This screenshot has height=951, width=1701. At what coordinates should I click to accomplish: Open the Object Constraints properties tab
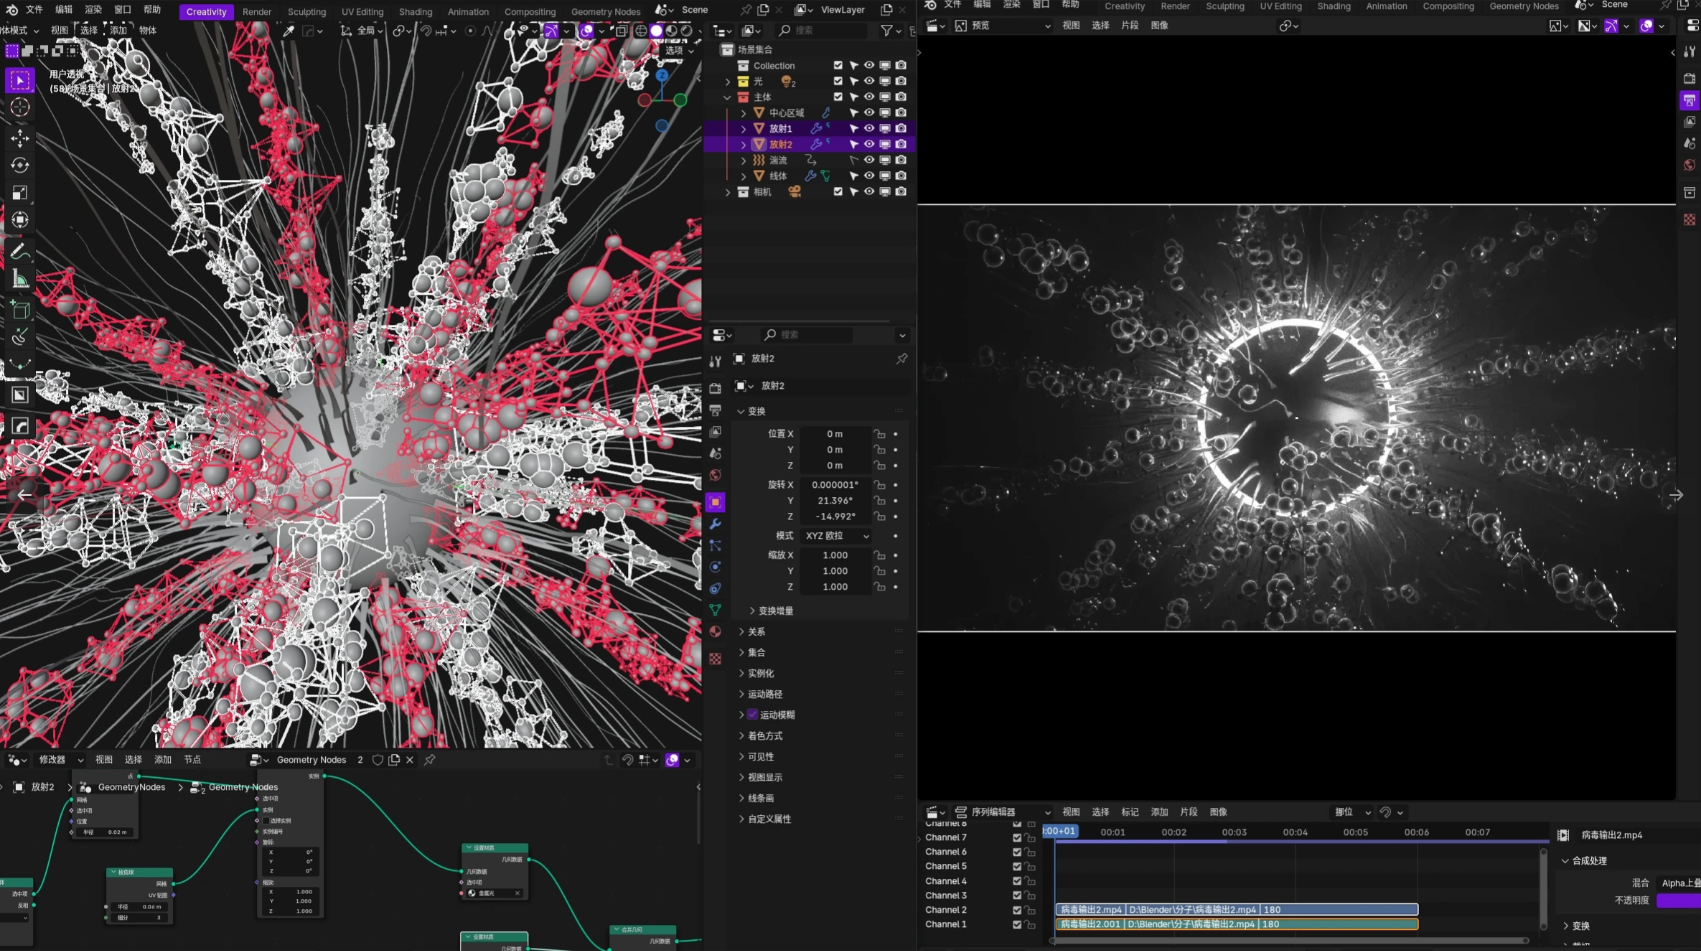pos(715,588)
